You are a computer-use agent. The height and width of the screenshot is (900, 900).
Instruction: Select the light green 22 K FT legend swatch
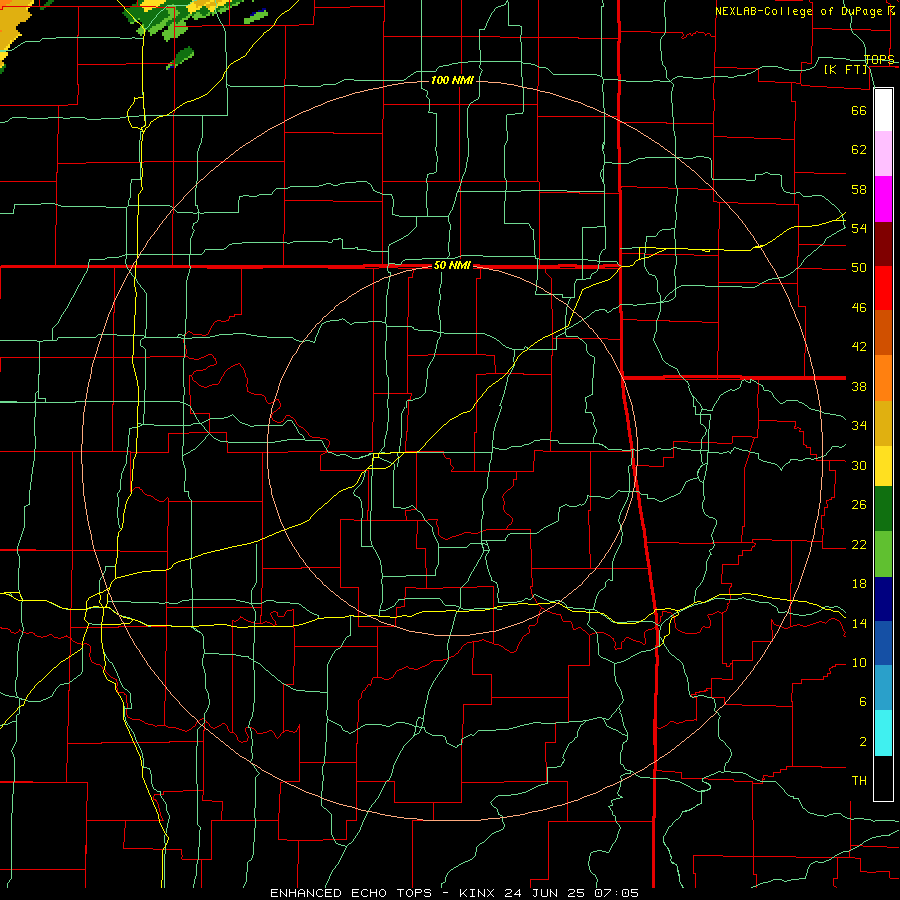883,554
